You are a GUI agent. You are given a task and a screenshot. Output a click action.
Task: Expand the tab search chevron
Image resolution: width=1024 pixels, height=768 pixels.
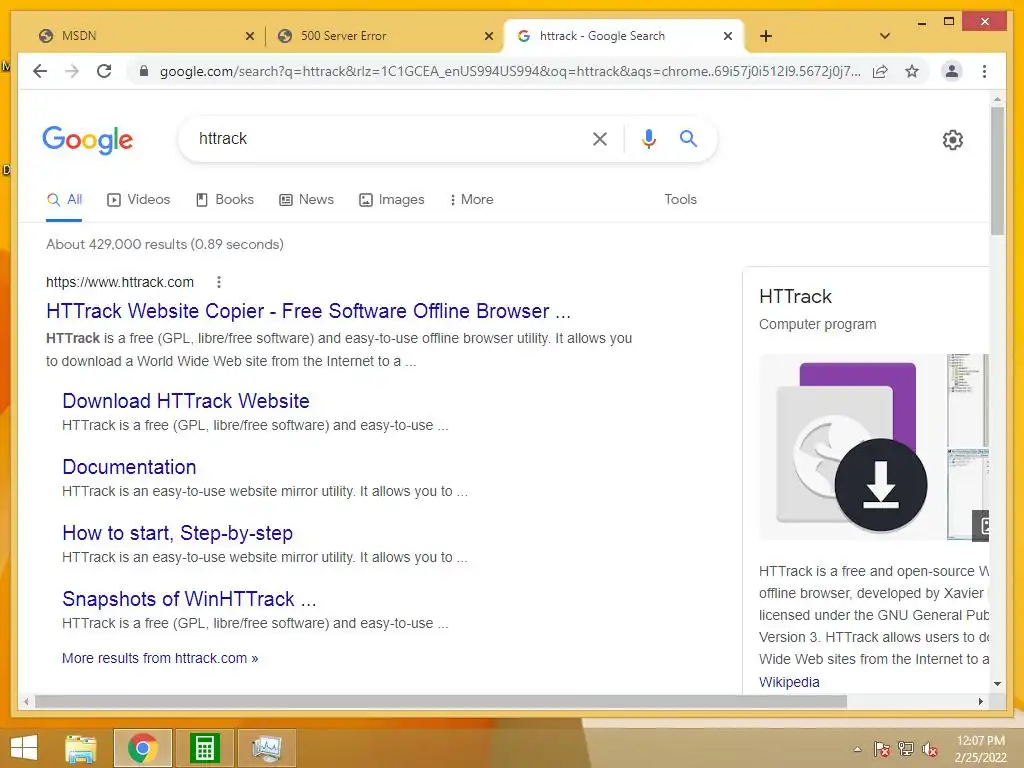[x=885, y=36]
